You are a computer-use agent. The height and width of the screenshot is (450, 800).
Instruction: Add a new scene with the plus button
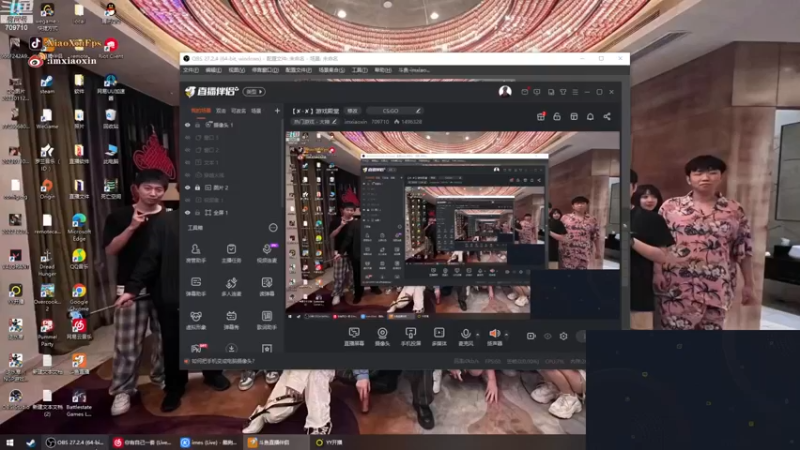tap(277, 111)
